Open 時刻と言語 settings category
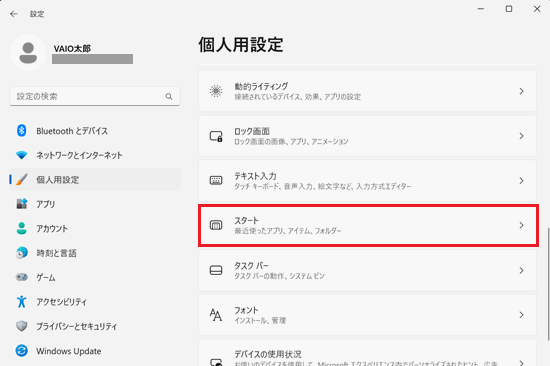 pyautogui.click(x=95, y=253)
